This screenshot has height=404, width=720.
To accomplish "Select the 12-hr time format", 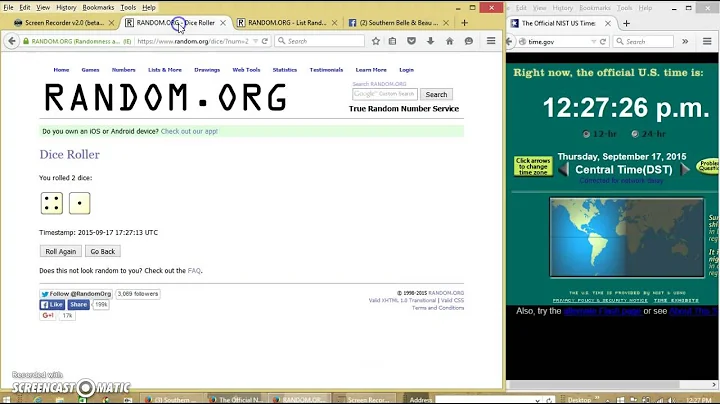I will pos(586,134).
